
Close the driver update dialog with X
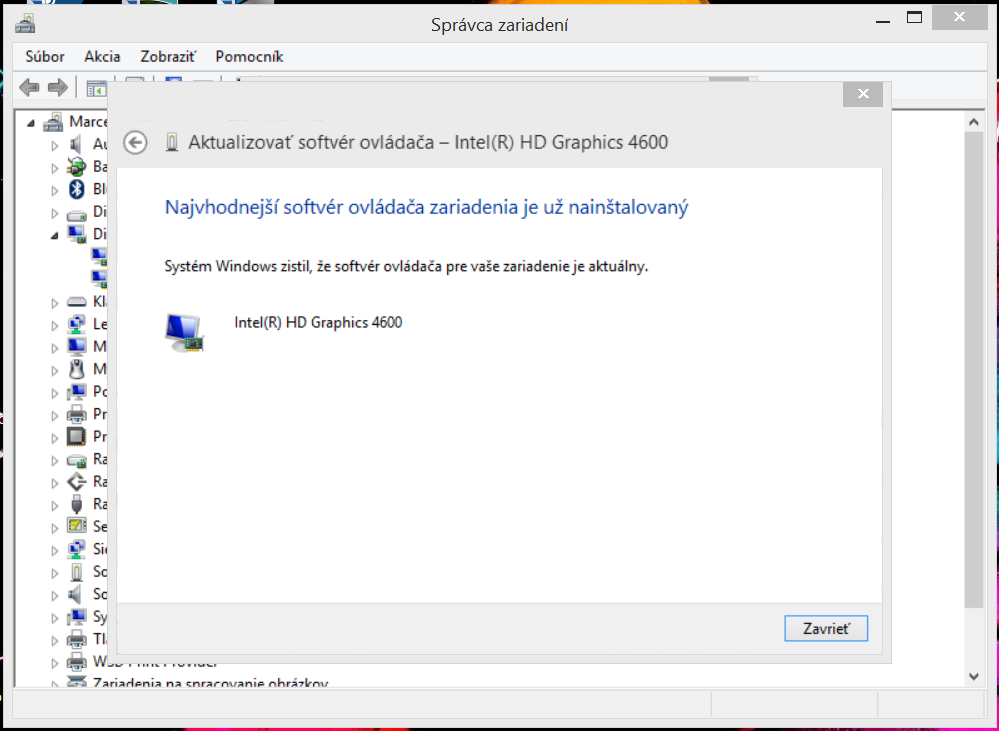point(862,95)
